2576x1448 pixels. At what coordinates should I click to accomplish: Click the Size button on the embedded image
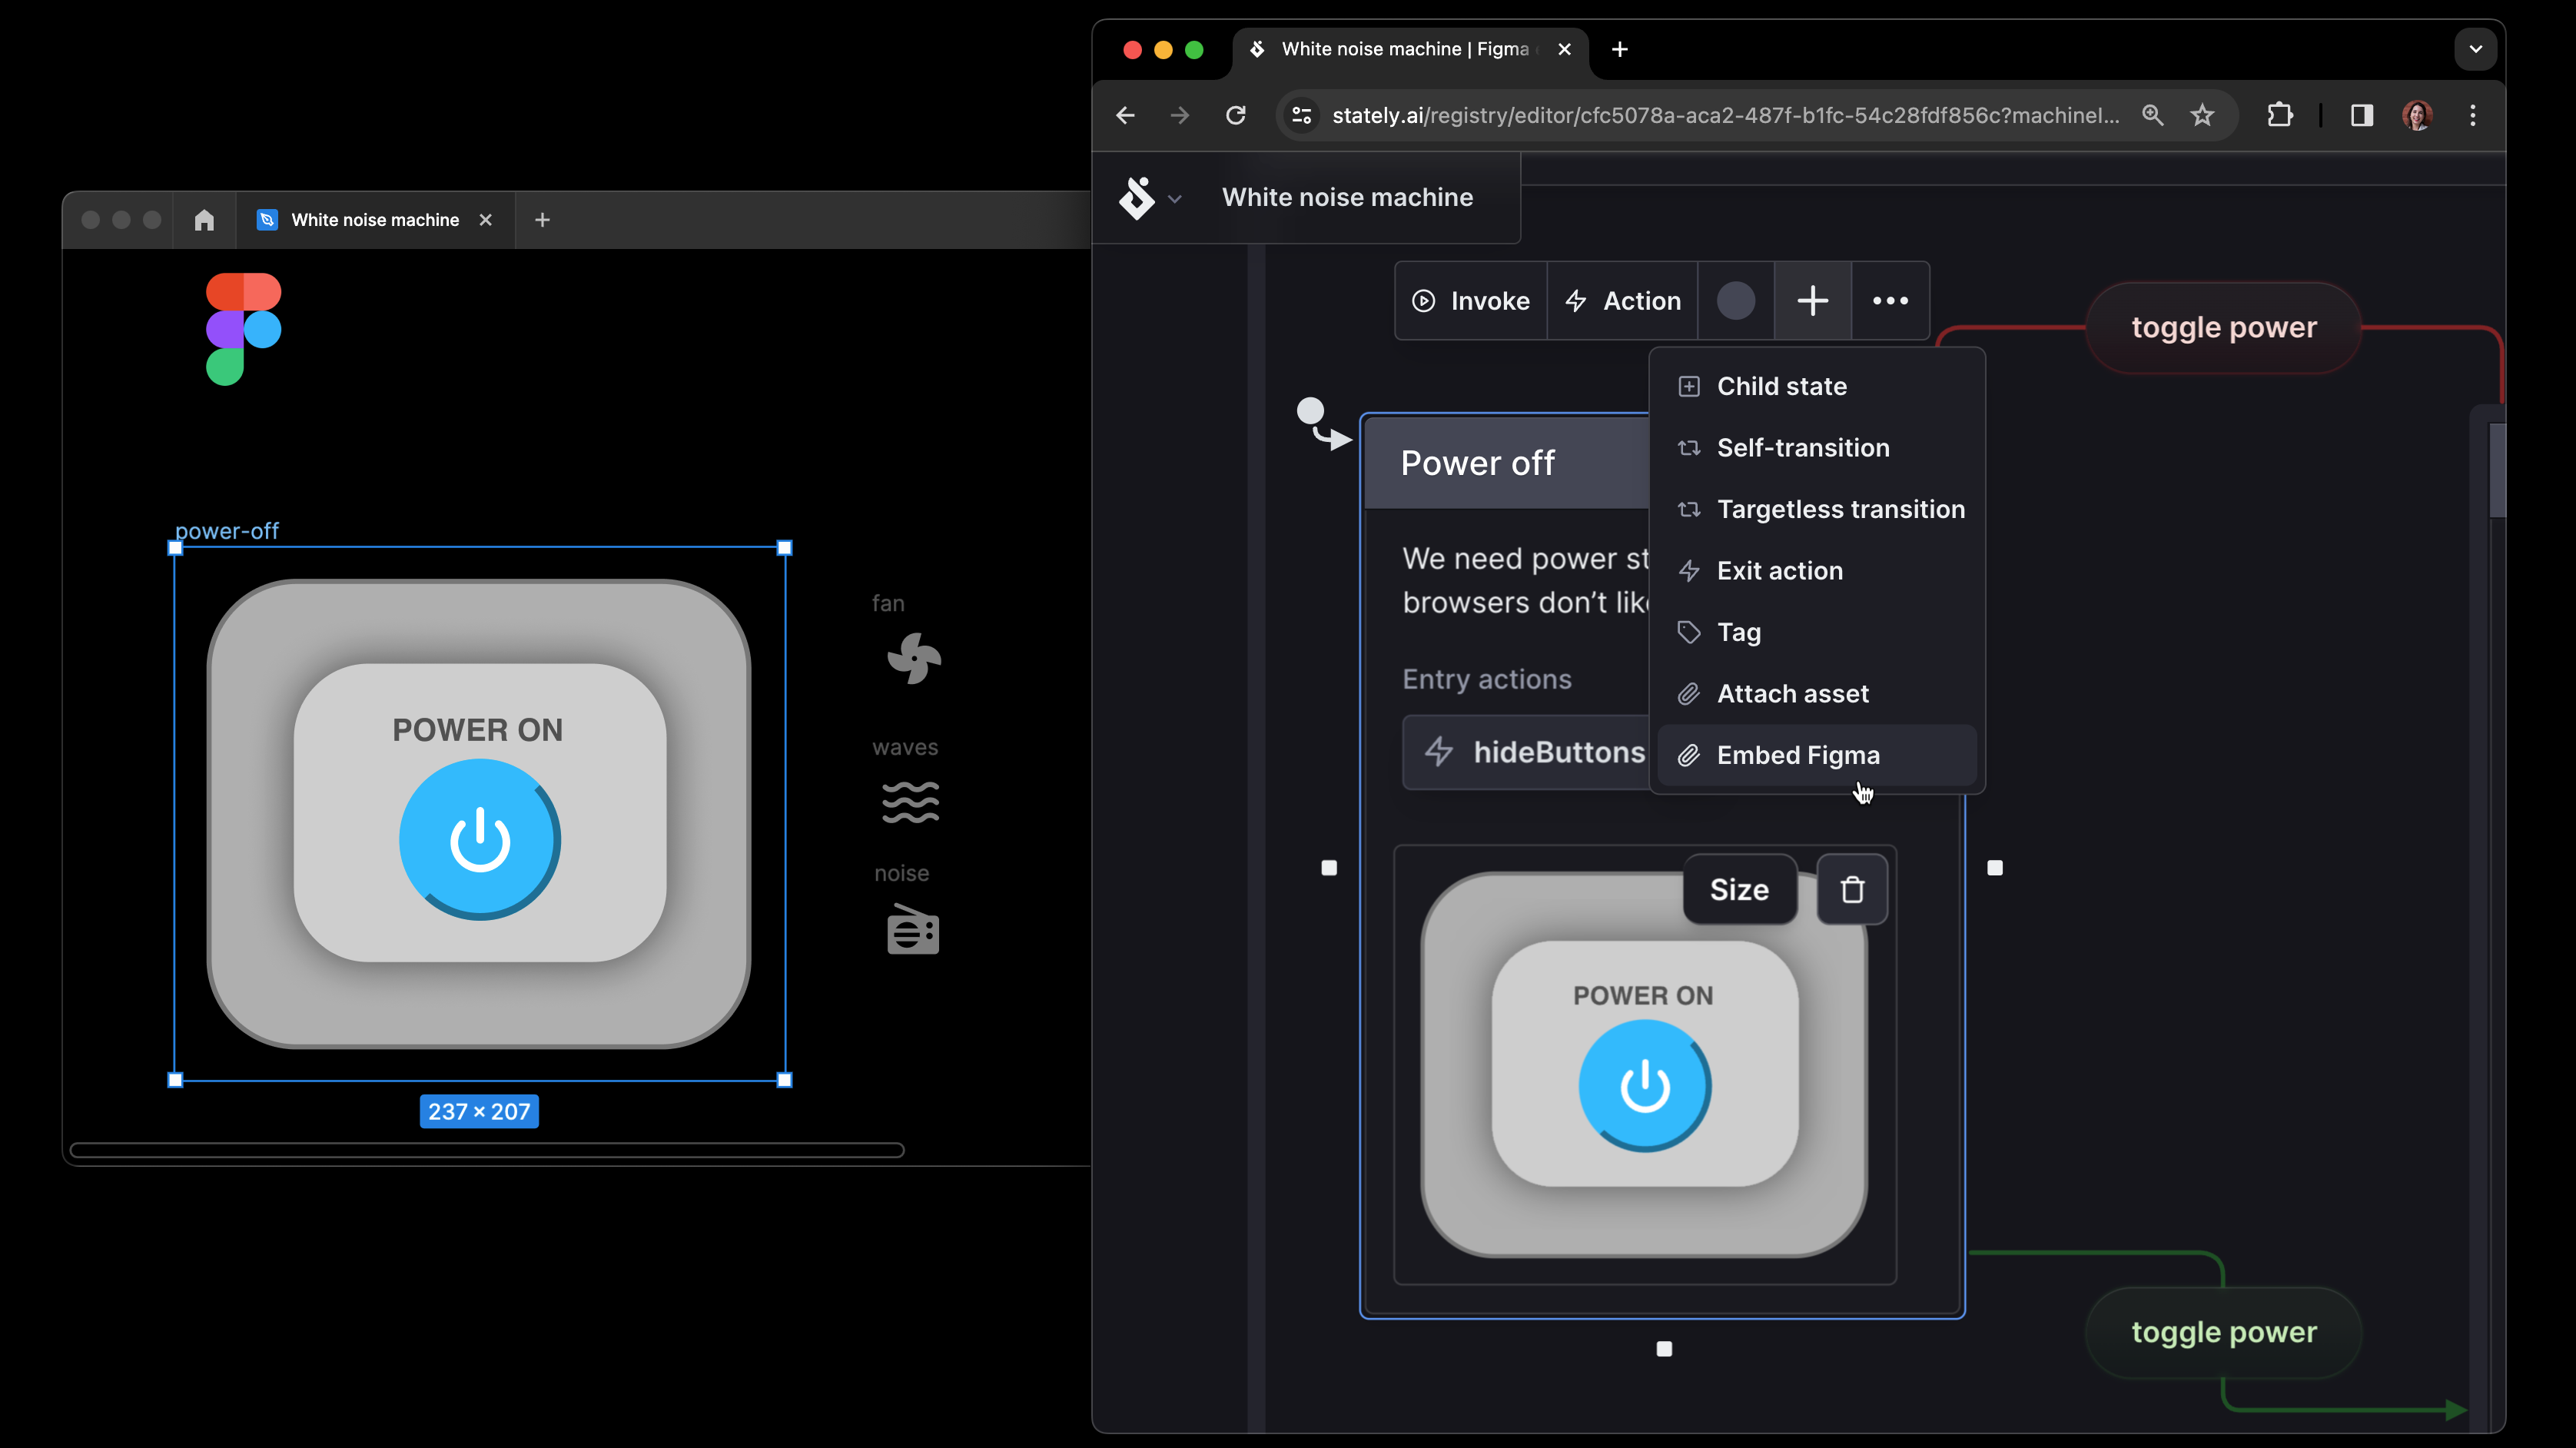click(x=1738, y=889)
